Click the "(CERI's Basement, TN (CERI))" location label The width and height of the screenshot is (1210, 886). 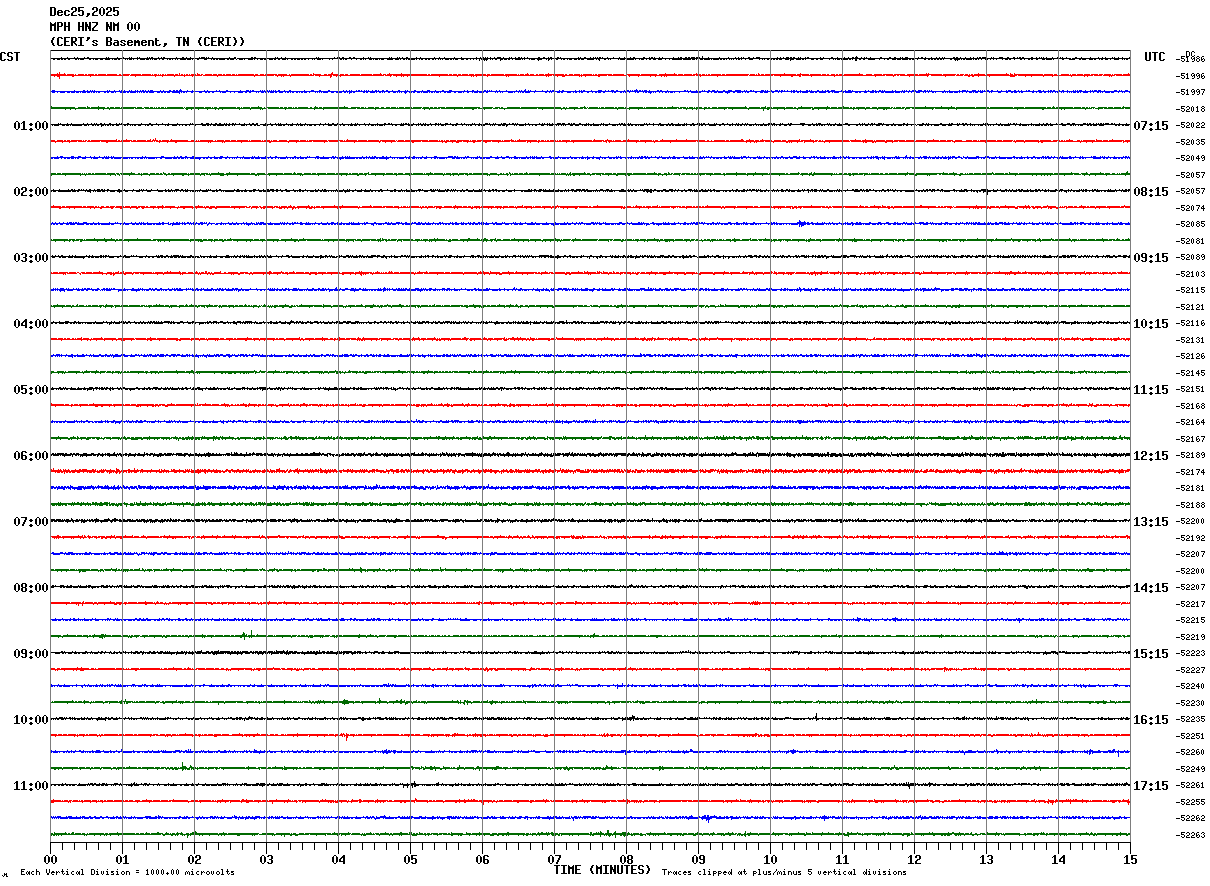148,41
